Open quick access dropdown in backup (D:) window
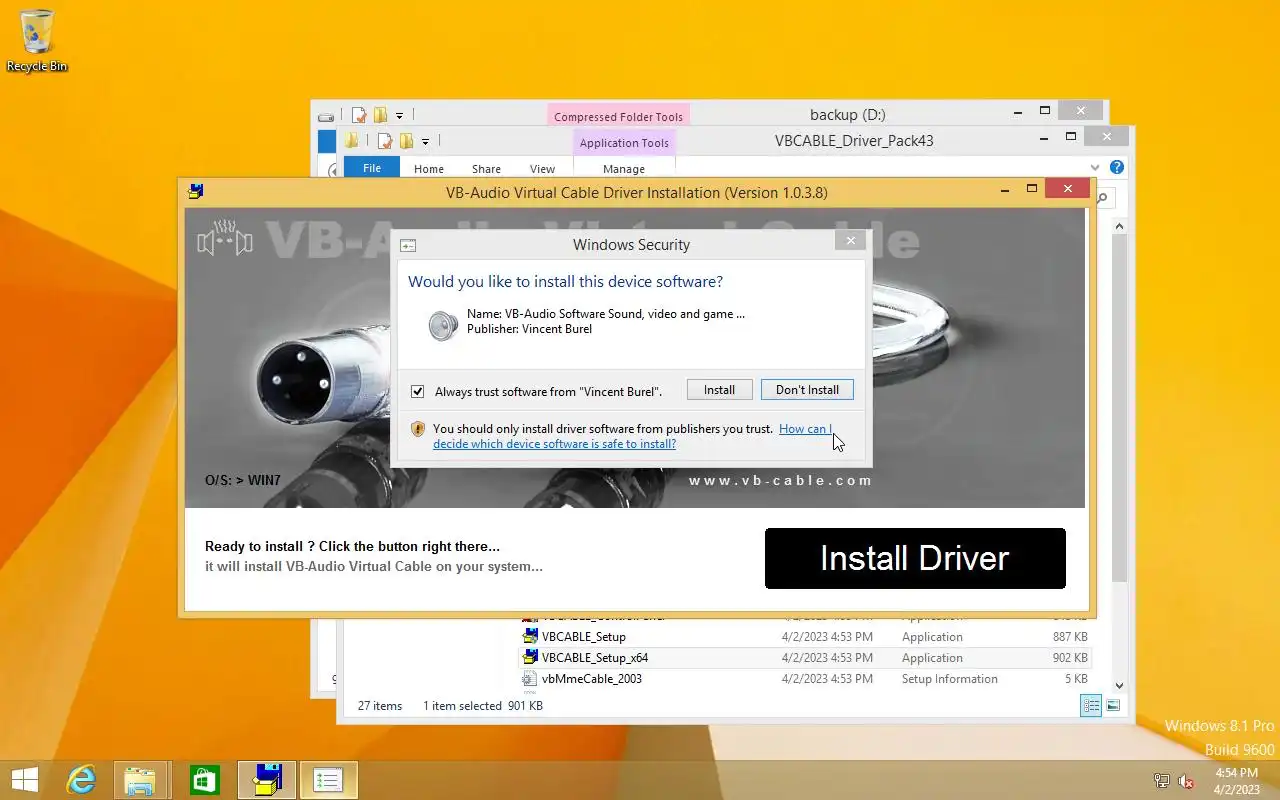The width and height of the screenshot is (1280, 800). coord(400,116)
